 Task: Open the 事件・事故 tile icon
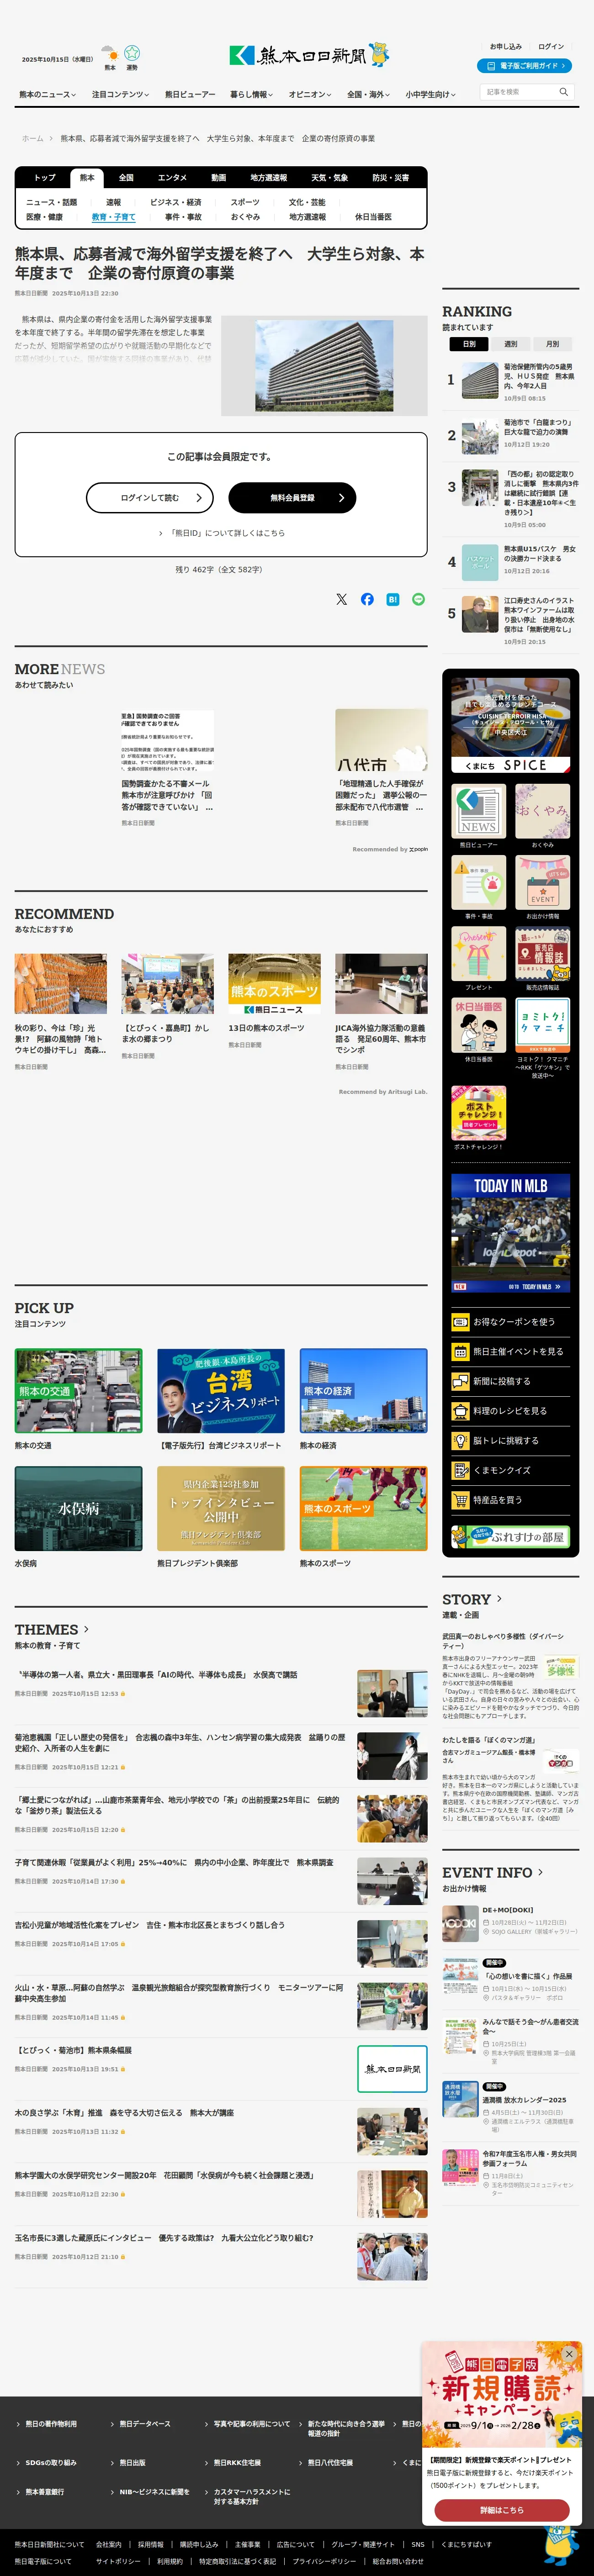tap(478, 882)
